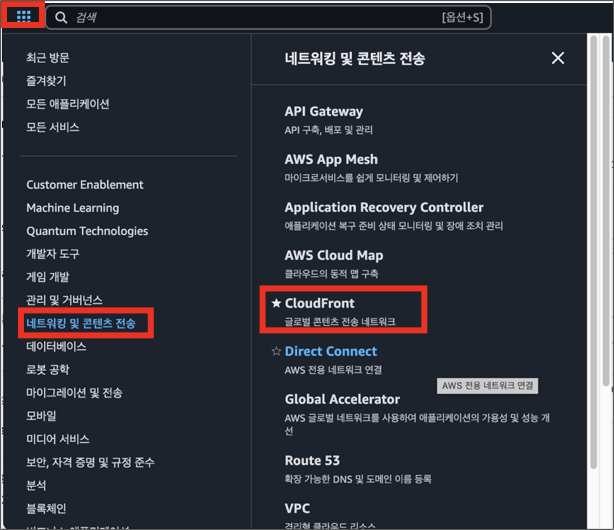The height and width of the screenshot is (530, 614).
Task: Open API Gateway service
Action: pos(323,111)
